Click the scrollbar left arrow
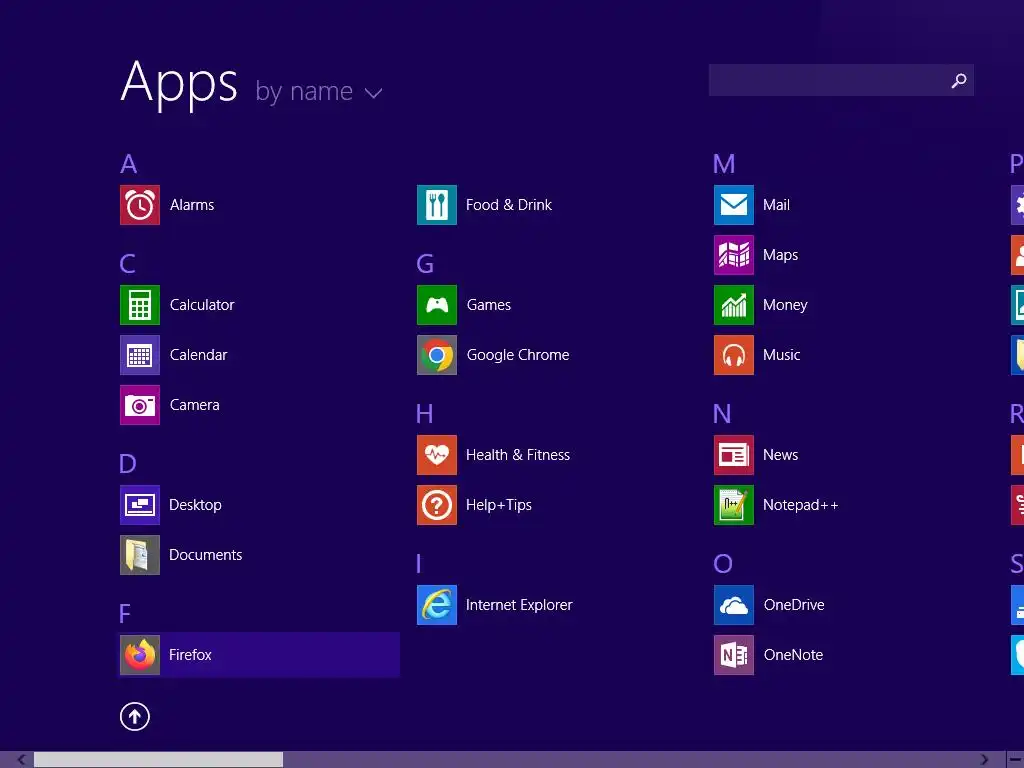 click(22, 760)
